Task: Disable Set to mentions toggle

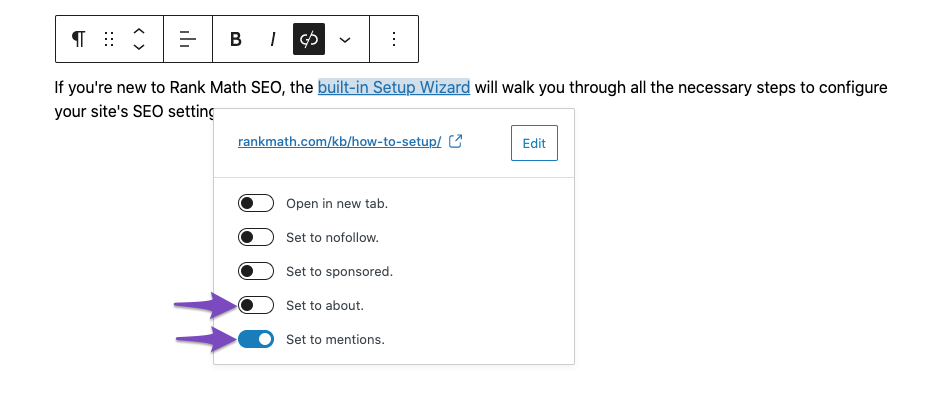Action: (x=256, y=340)
